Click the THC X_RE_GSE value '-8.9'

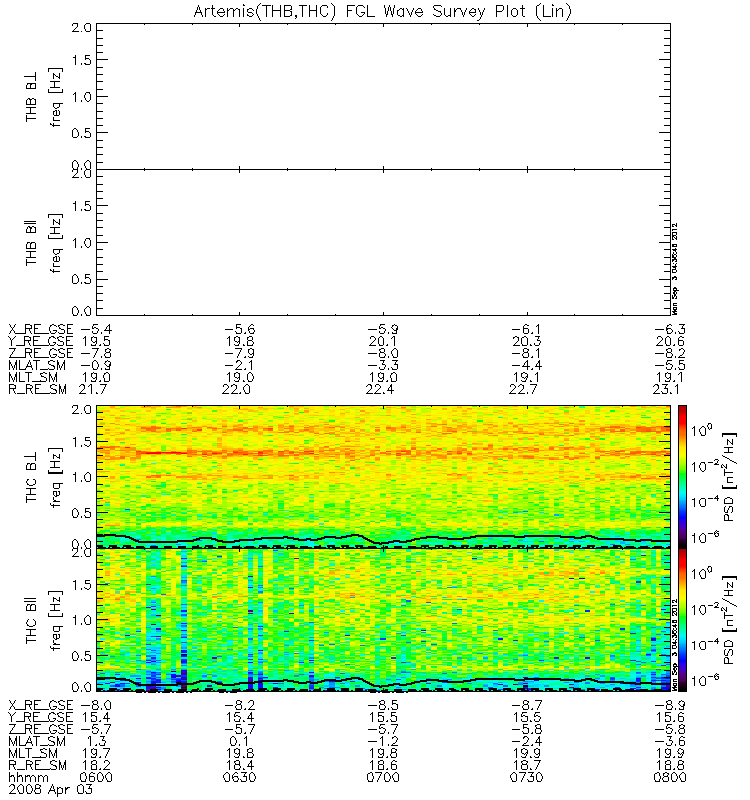tap(670, 705)
